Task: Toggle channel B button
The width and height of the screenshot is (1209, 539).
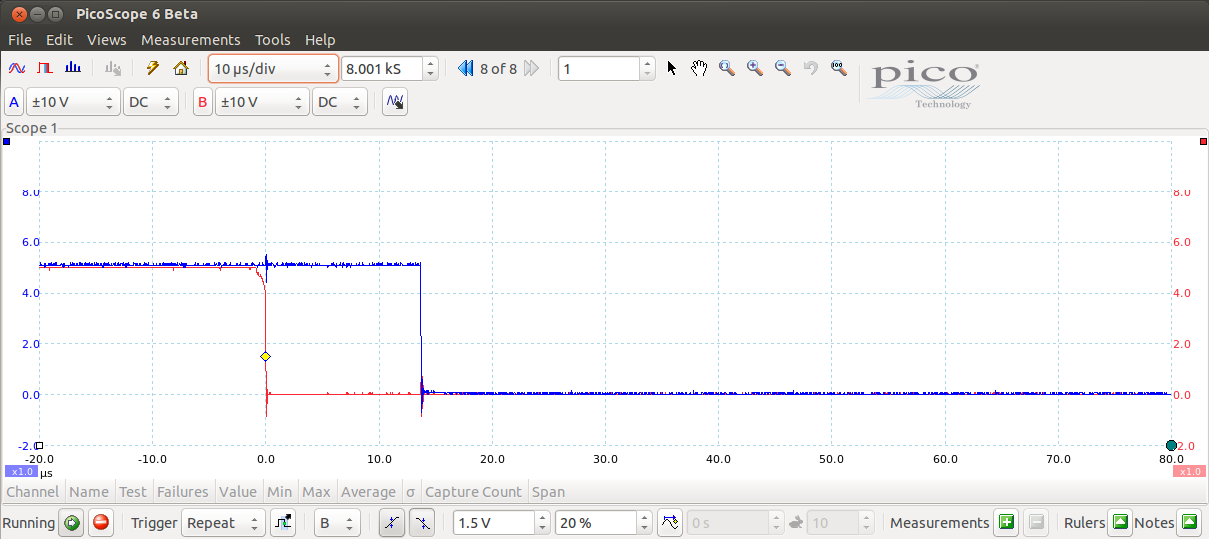Action: (x=202, y=102)
